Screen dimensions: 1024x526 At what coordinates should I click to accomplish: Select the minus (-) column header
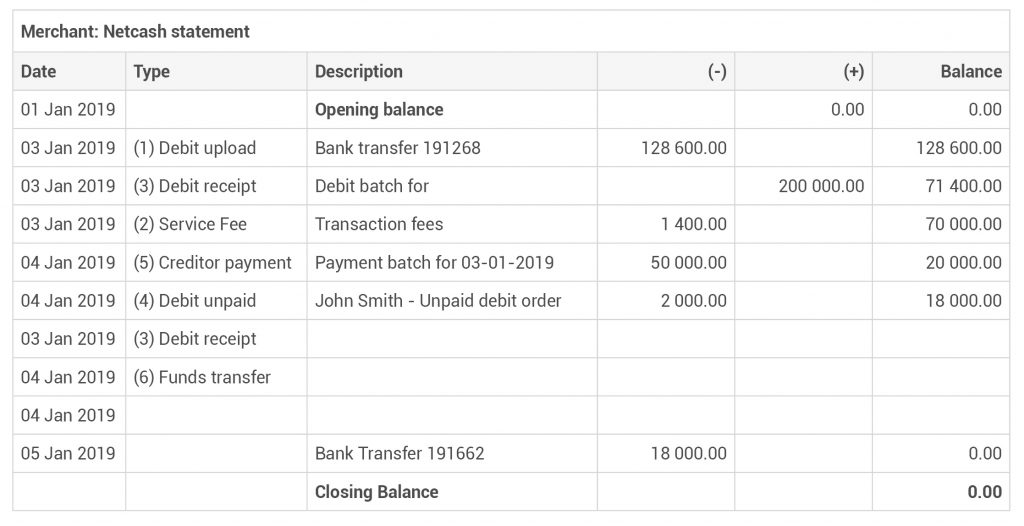(717, 72)
